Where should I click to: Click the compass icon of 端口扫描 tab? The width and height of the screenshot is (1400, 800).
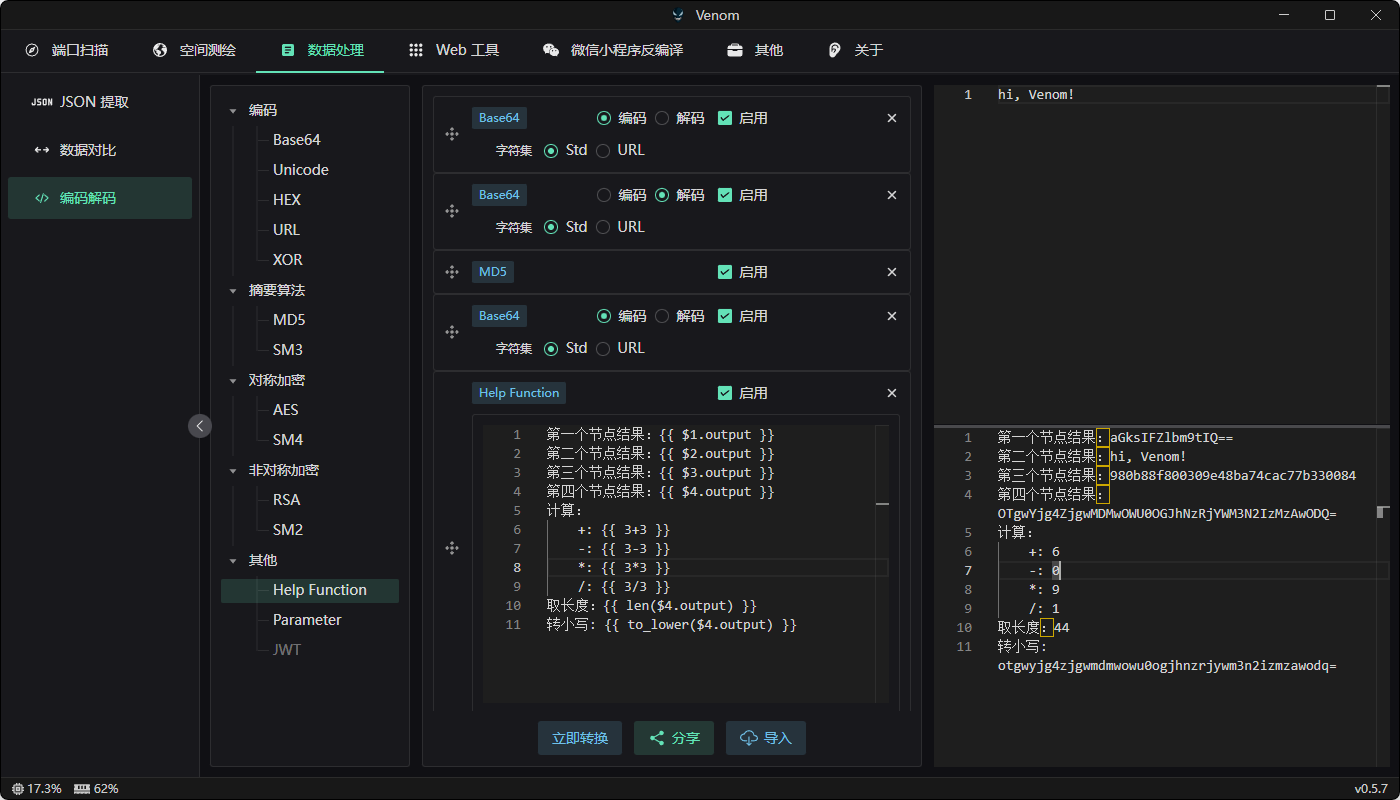coord(32,50)
